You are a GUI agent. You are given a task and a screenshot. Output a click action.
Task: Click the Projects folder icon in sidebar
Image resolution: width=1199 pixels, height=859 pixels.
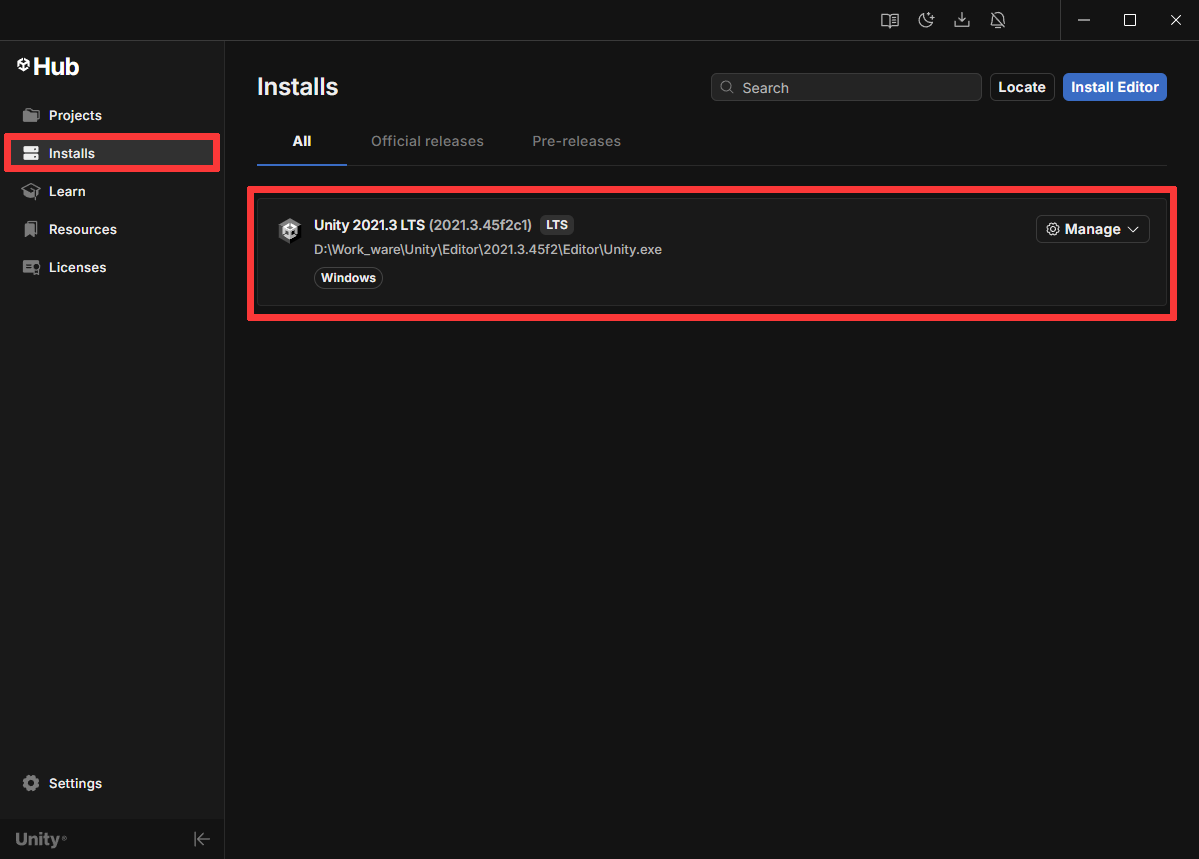[x=31, y=115]
